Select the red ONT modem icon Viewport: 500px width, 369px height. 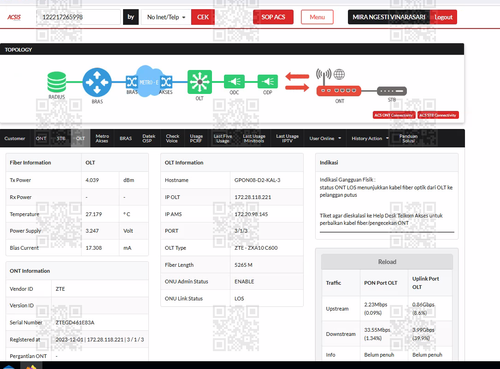click(x=339, y=91)
